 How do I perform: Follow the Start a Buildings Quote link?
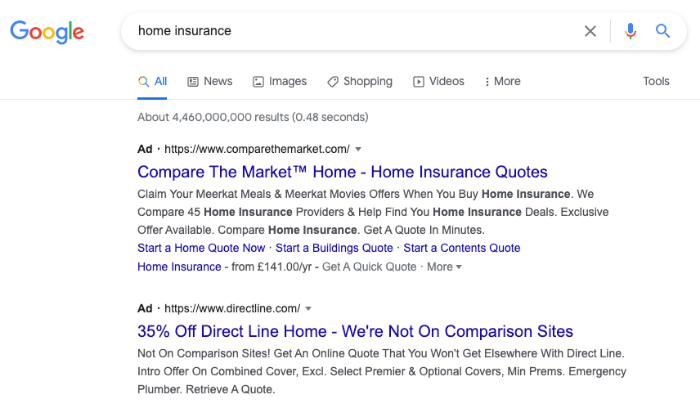pyautogui.click(x=334, y=248)
